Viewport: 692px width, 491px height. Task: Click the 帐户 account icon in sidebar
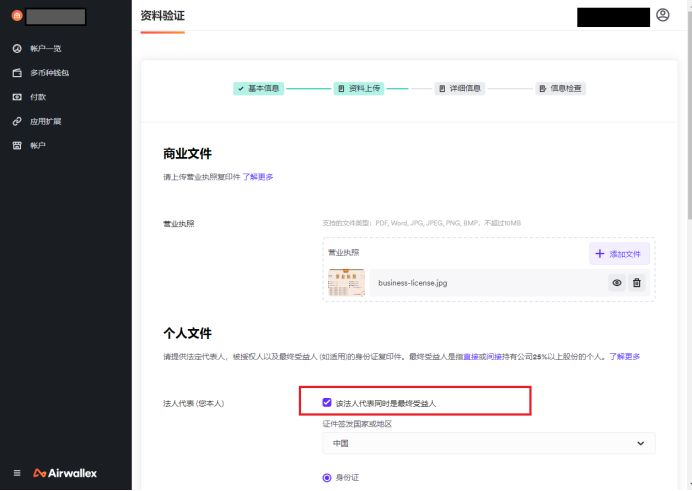tap(17, 146)
